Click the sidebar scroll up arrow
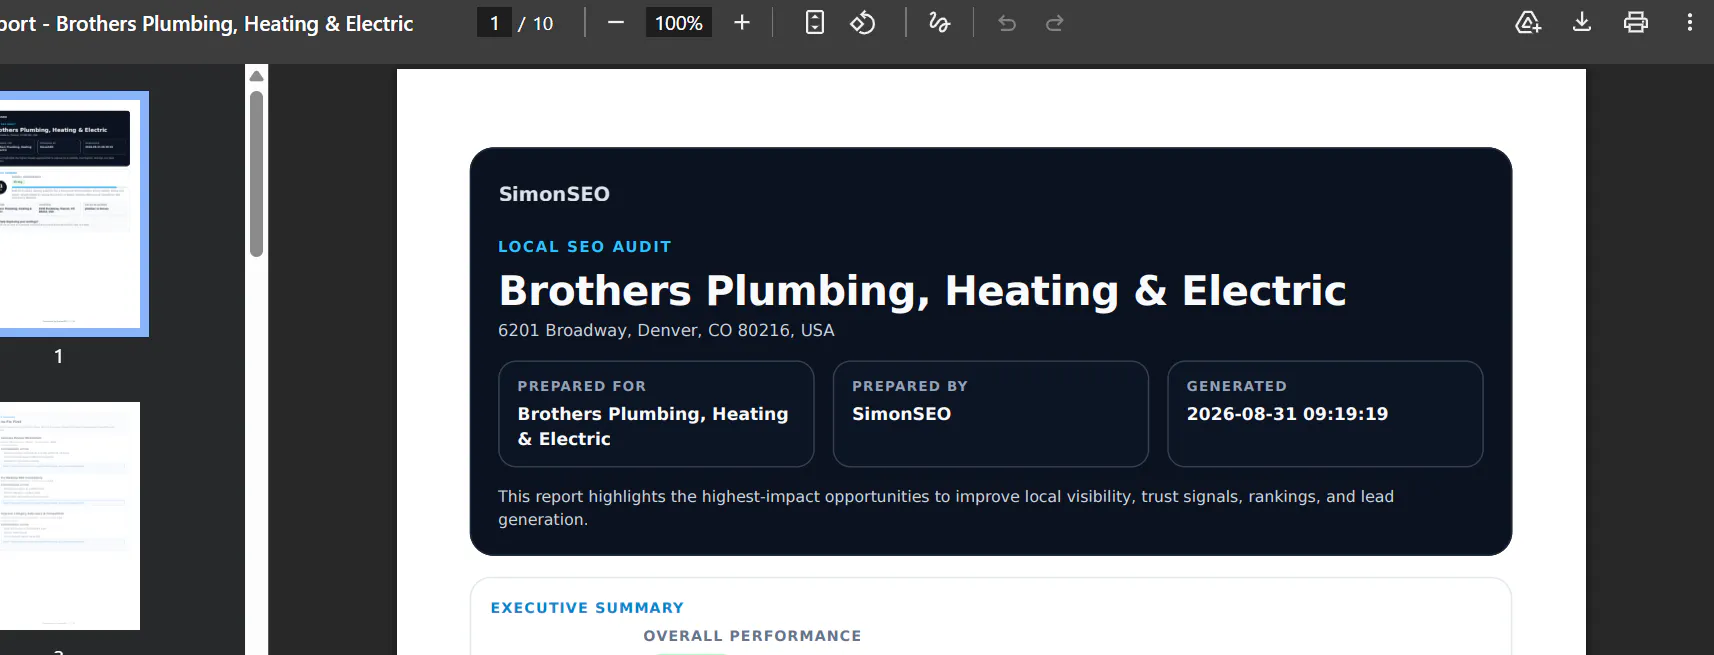This screenshot has width=1714, height=655. click(256, 76)
